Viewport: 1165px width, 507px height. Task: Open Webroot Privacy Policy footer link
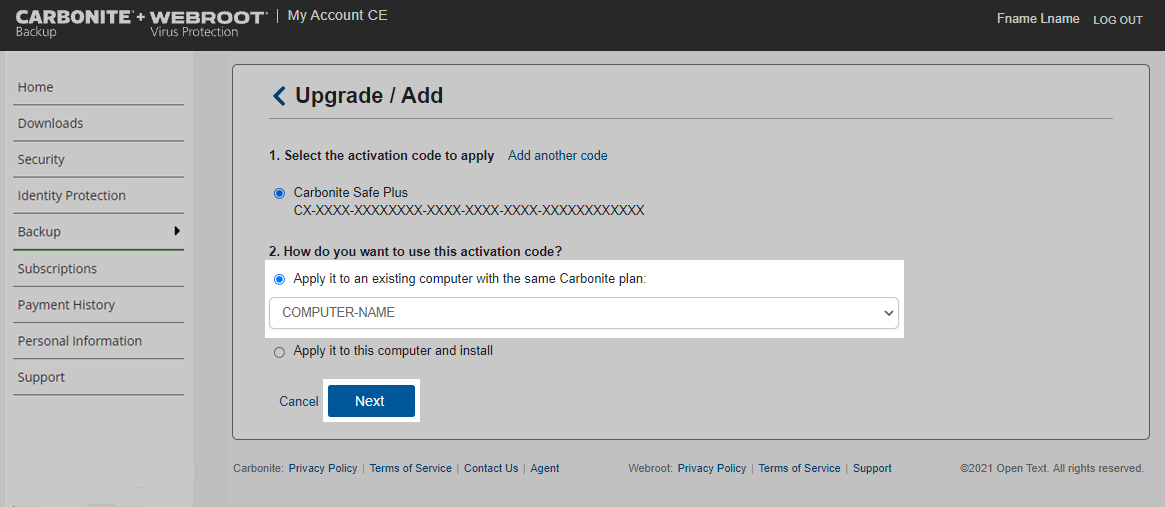click(712, 468)
